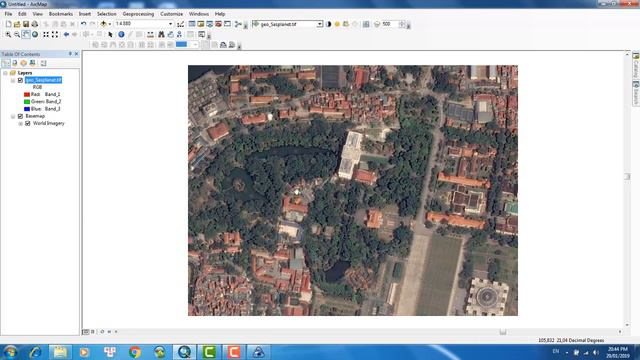Open the Insert menu
The width and height of the screenshot is (640, 360).
pos(85,14)
